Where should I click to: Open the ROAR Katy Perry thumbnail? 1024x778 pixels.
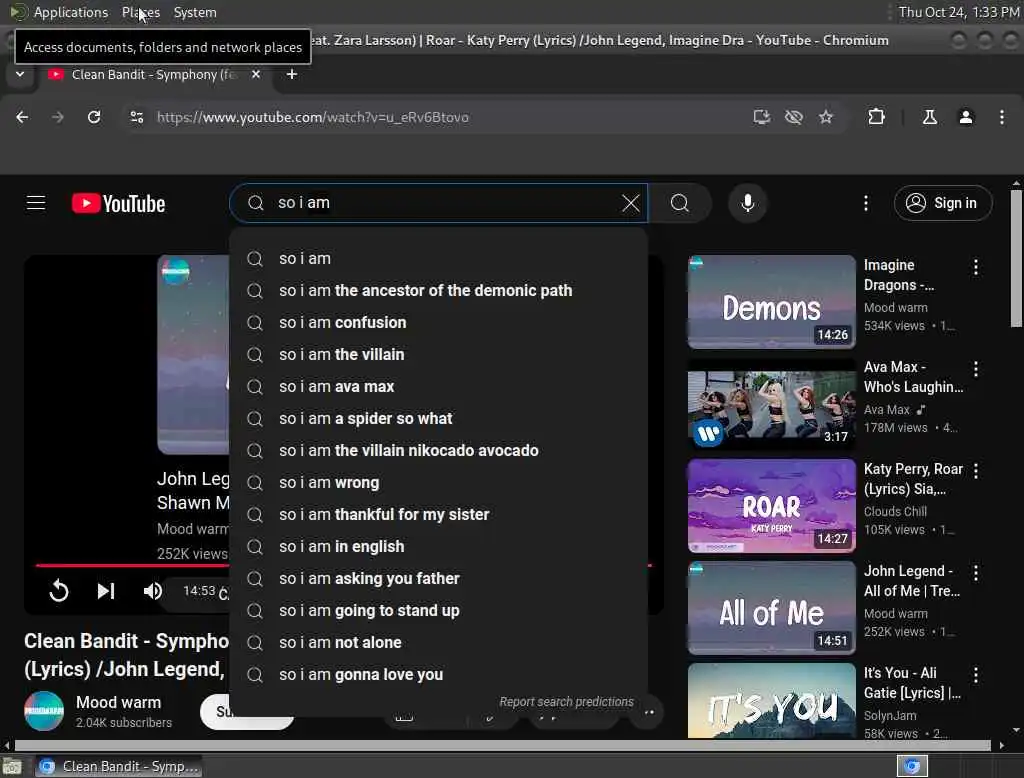point(771,506)
